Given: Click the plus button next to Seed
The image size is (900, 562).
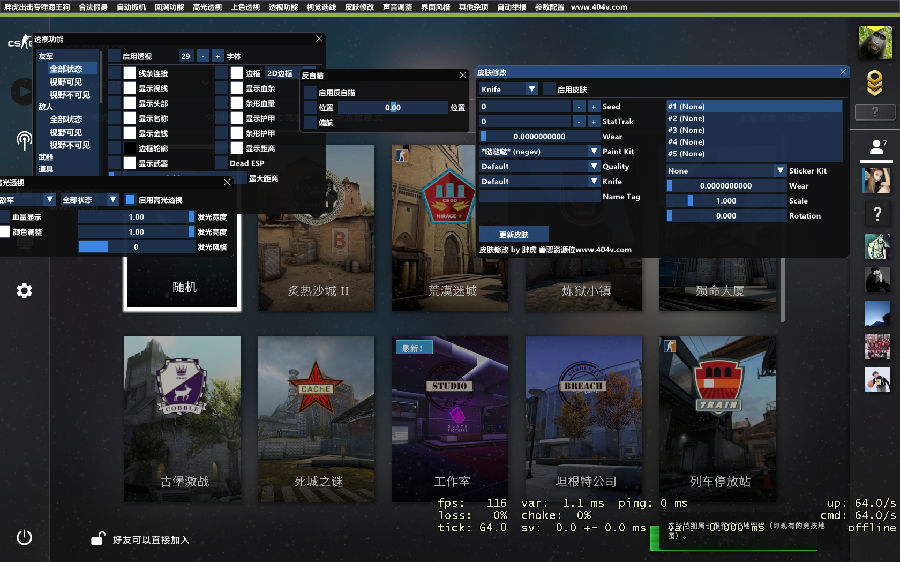Looking at the screenshot, I should (x=593, y=107).
